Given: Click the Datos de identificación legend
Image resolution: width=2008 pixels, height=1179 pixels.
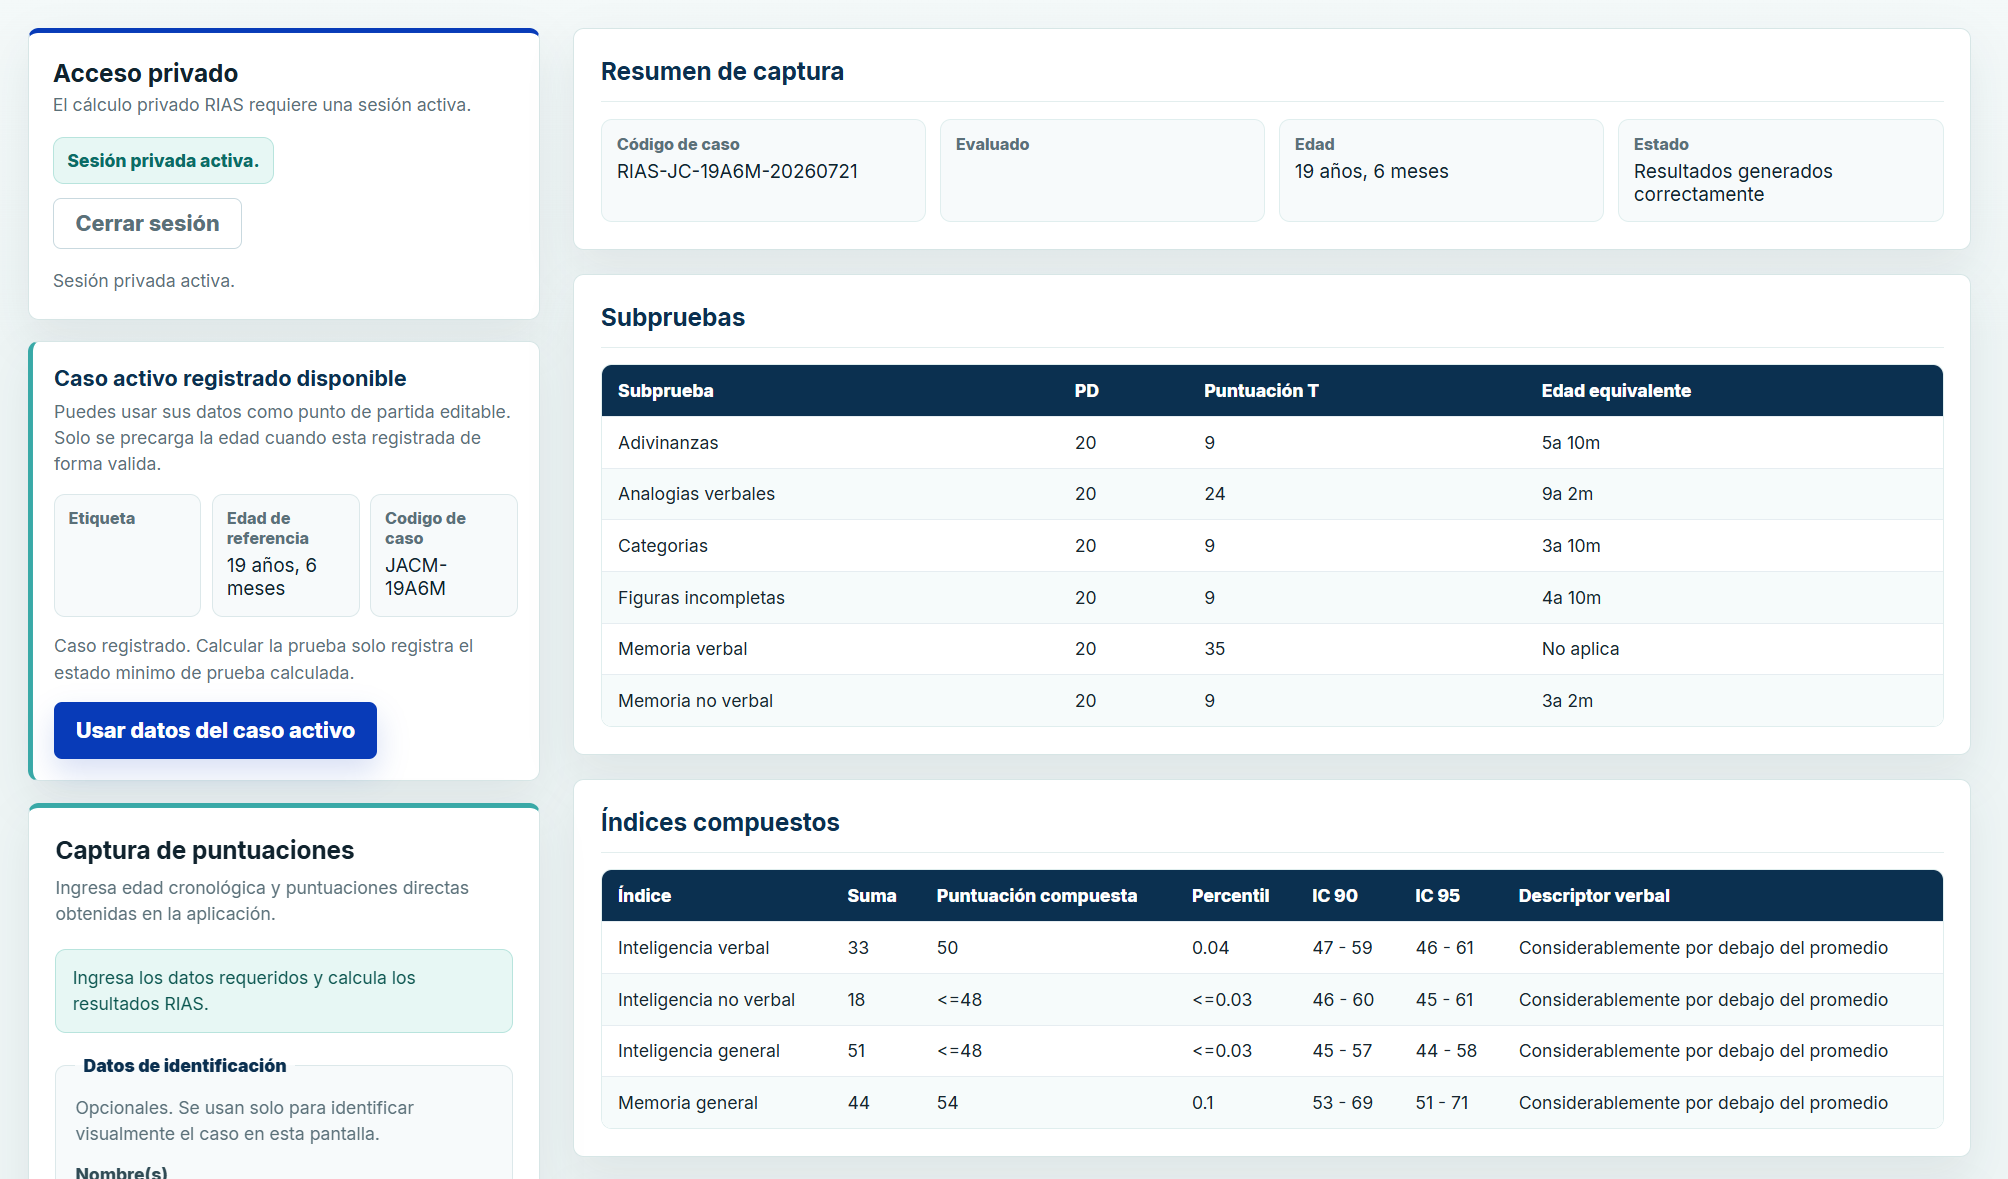Looking at the screenshot, I should click(184, 1066).
